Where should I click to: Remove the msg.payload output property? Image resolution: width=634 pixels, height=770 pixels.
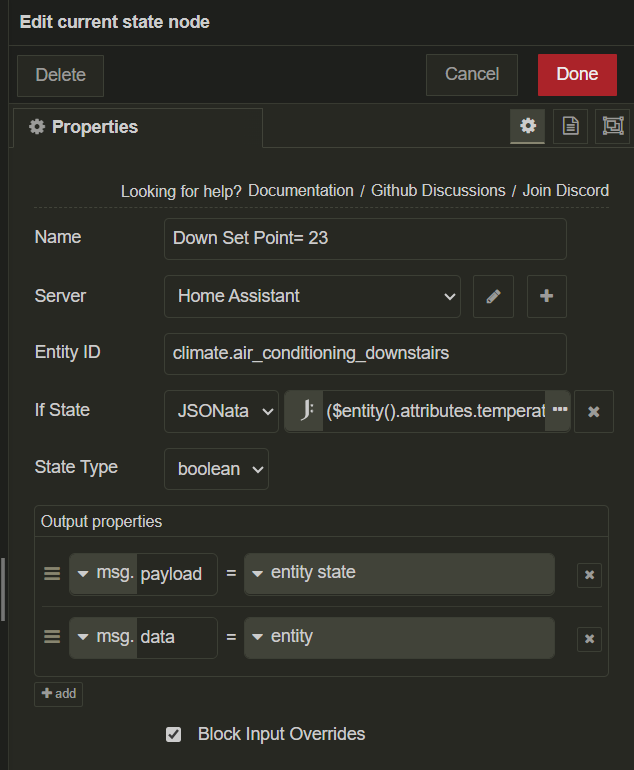(x=589, y=574)
